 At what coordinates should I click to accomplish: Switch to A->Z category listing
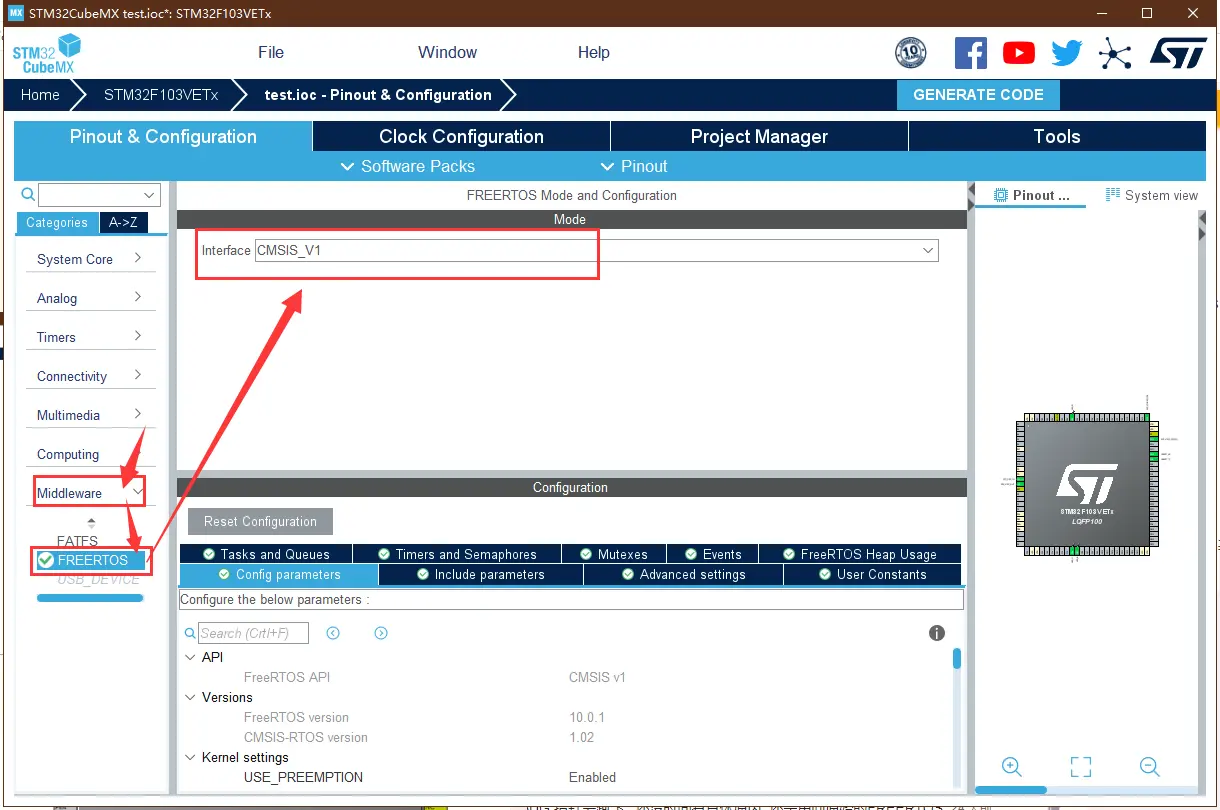click(123, 223)
